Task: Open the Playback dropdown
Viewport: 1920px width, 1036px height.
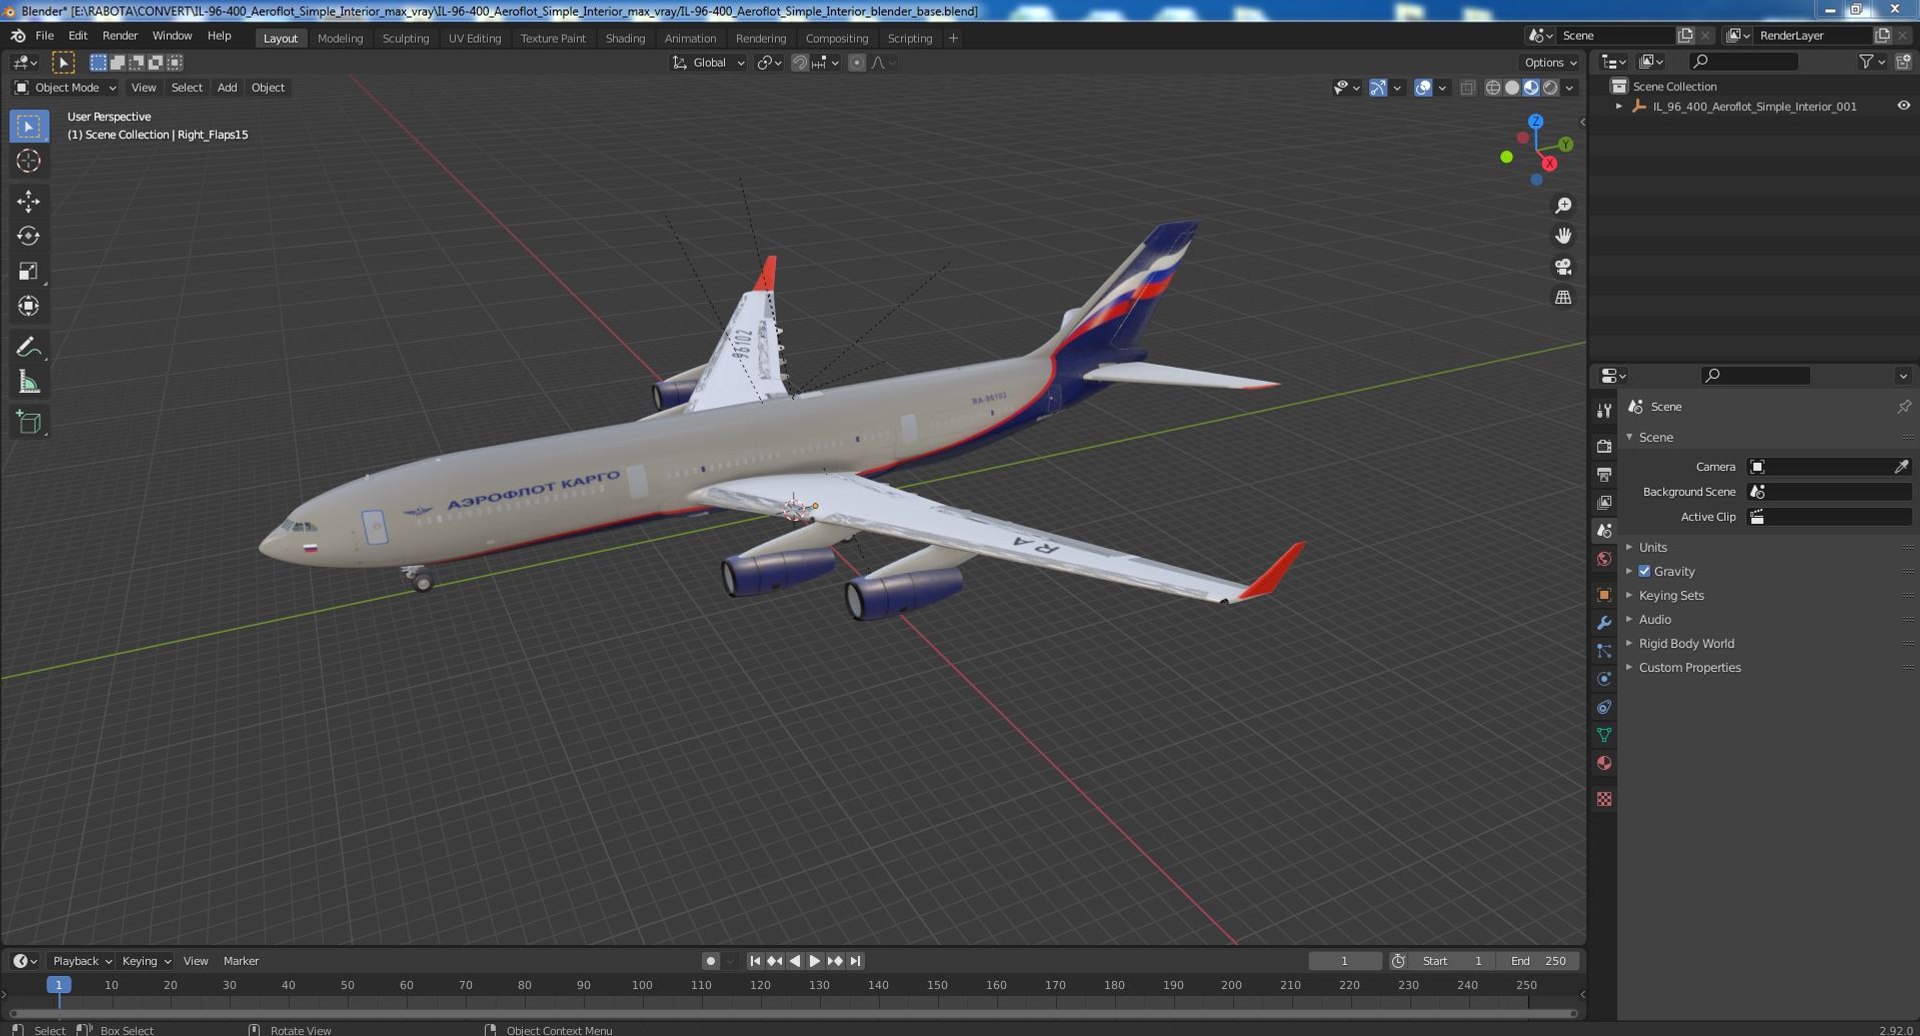Action: tap(81, 961)
